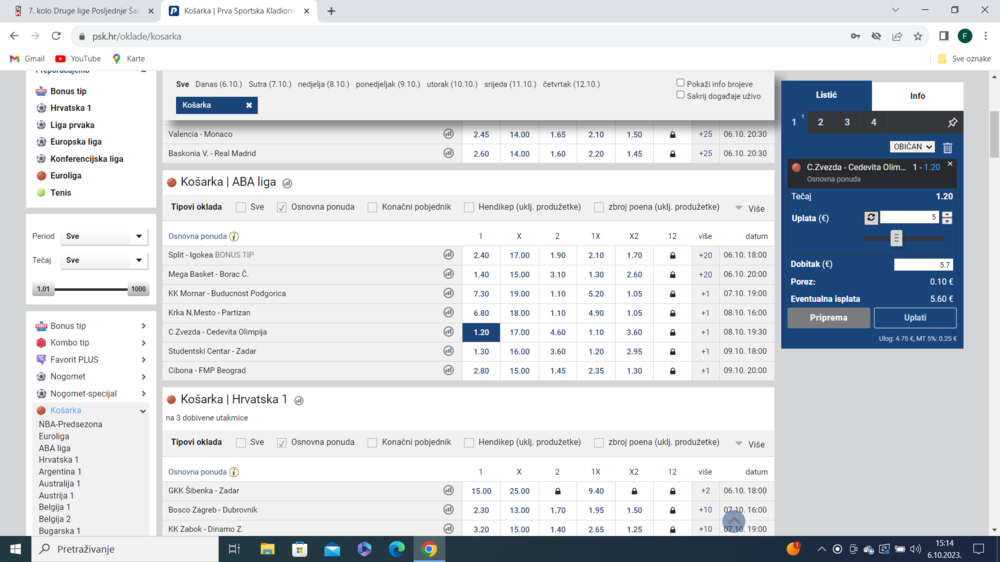The width and height of the screenshot is (1000, 562).
Task: Click the refresh icon next to Uplata
Action: pyautogui.click(x=871, y=218)
